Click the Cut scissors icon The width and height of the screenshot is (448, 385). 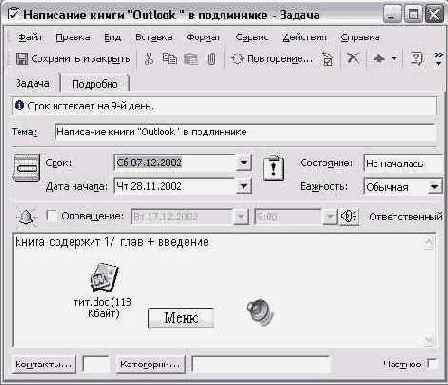pyautogui.click(x=149, y=59)
